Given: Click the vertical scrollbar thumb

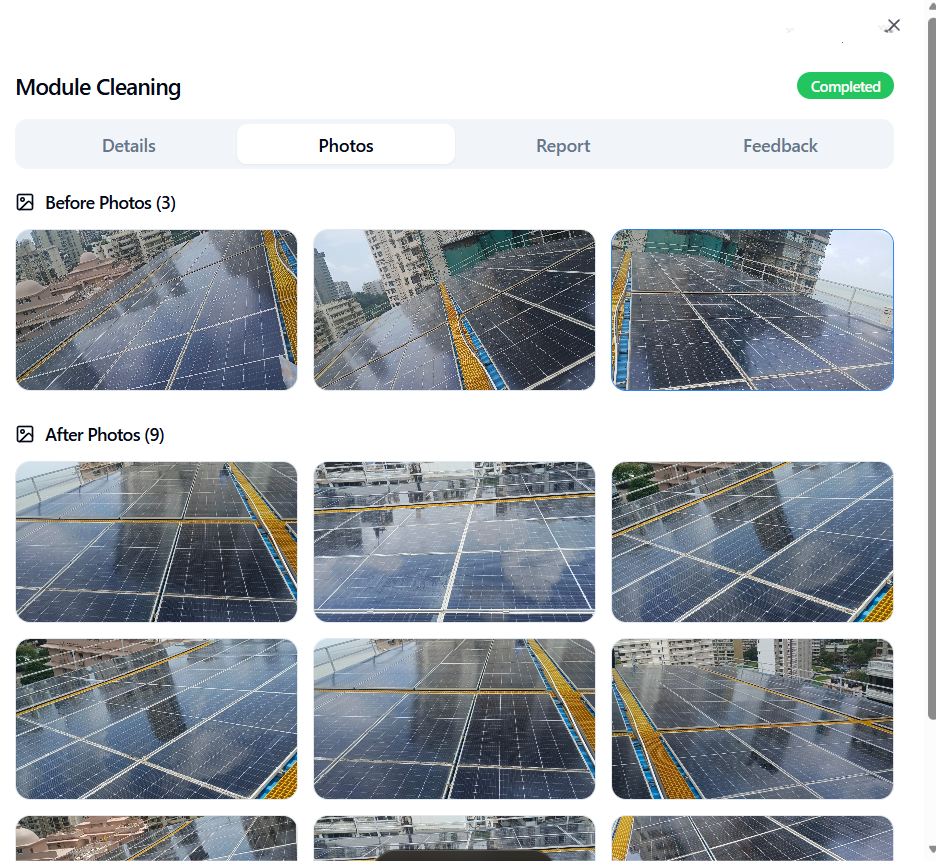Looking at the screenshot, I should [931, 369].
